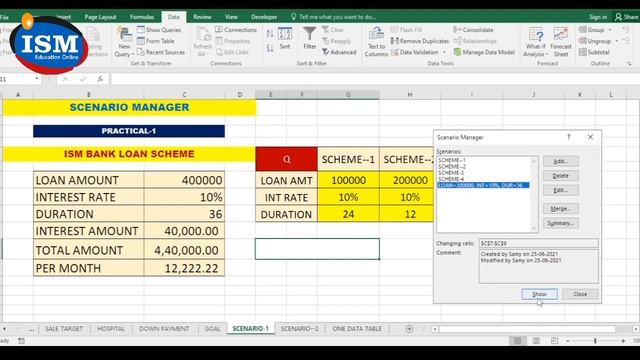This screenshot has width=640, height=360.
Task: Select PER MONTH value 12,222.22 cell
Action: pos(184,268)
